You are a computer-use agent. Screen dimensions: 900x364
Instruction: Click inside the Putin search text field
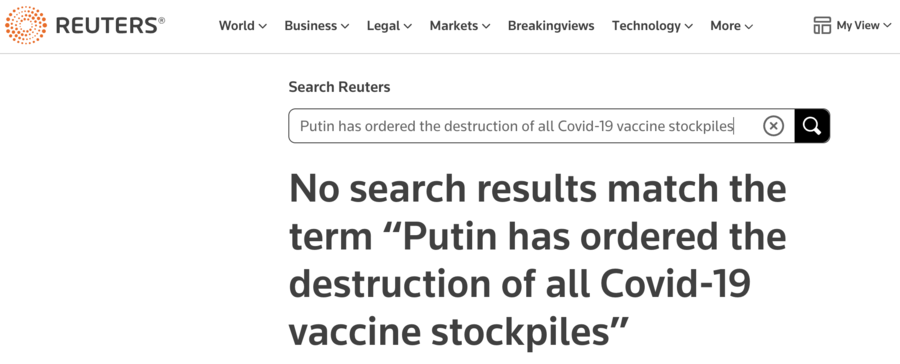point(525,126)
